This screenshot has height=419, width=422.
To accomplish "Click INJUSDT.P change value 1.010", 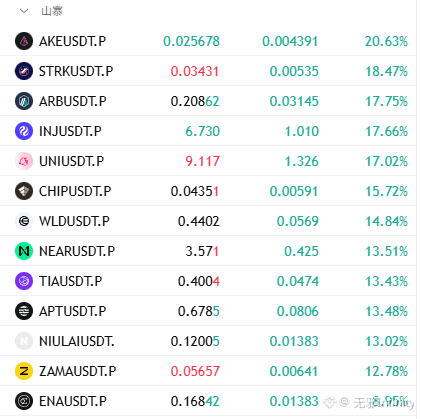I will [x=302, y=131].
